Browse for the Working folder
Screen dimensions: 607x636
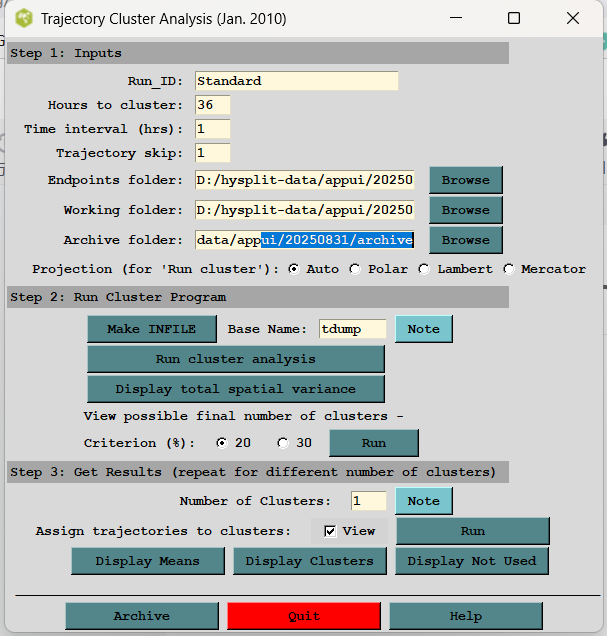[x=465, y=210]
